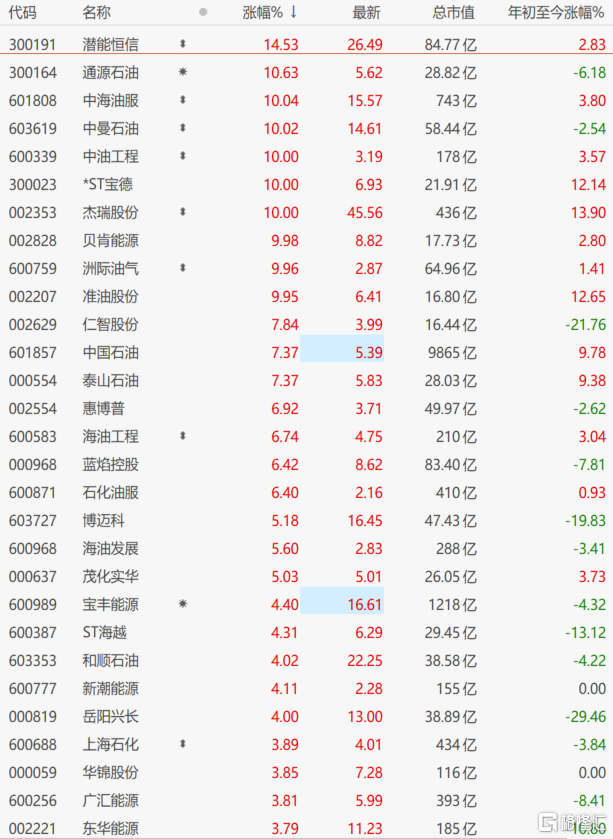The width and height of the screenshot is (613, 839).
Task: Click market cap 84.77亿 of 潜能恒信
Action: (x=450, y=44)
